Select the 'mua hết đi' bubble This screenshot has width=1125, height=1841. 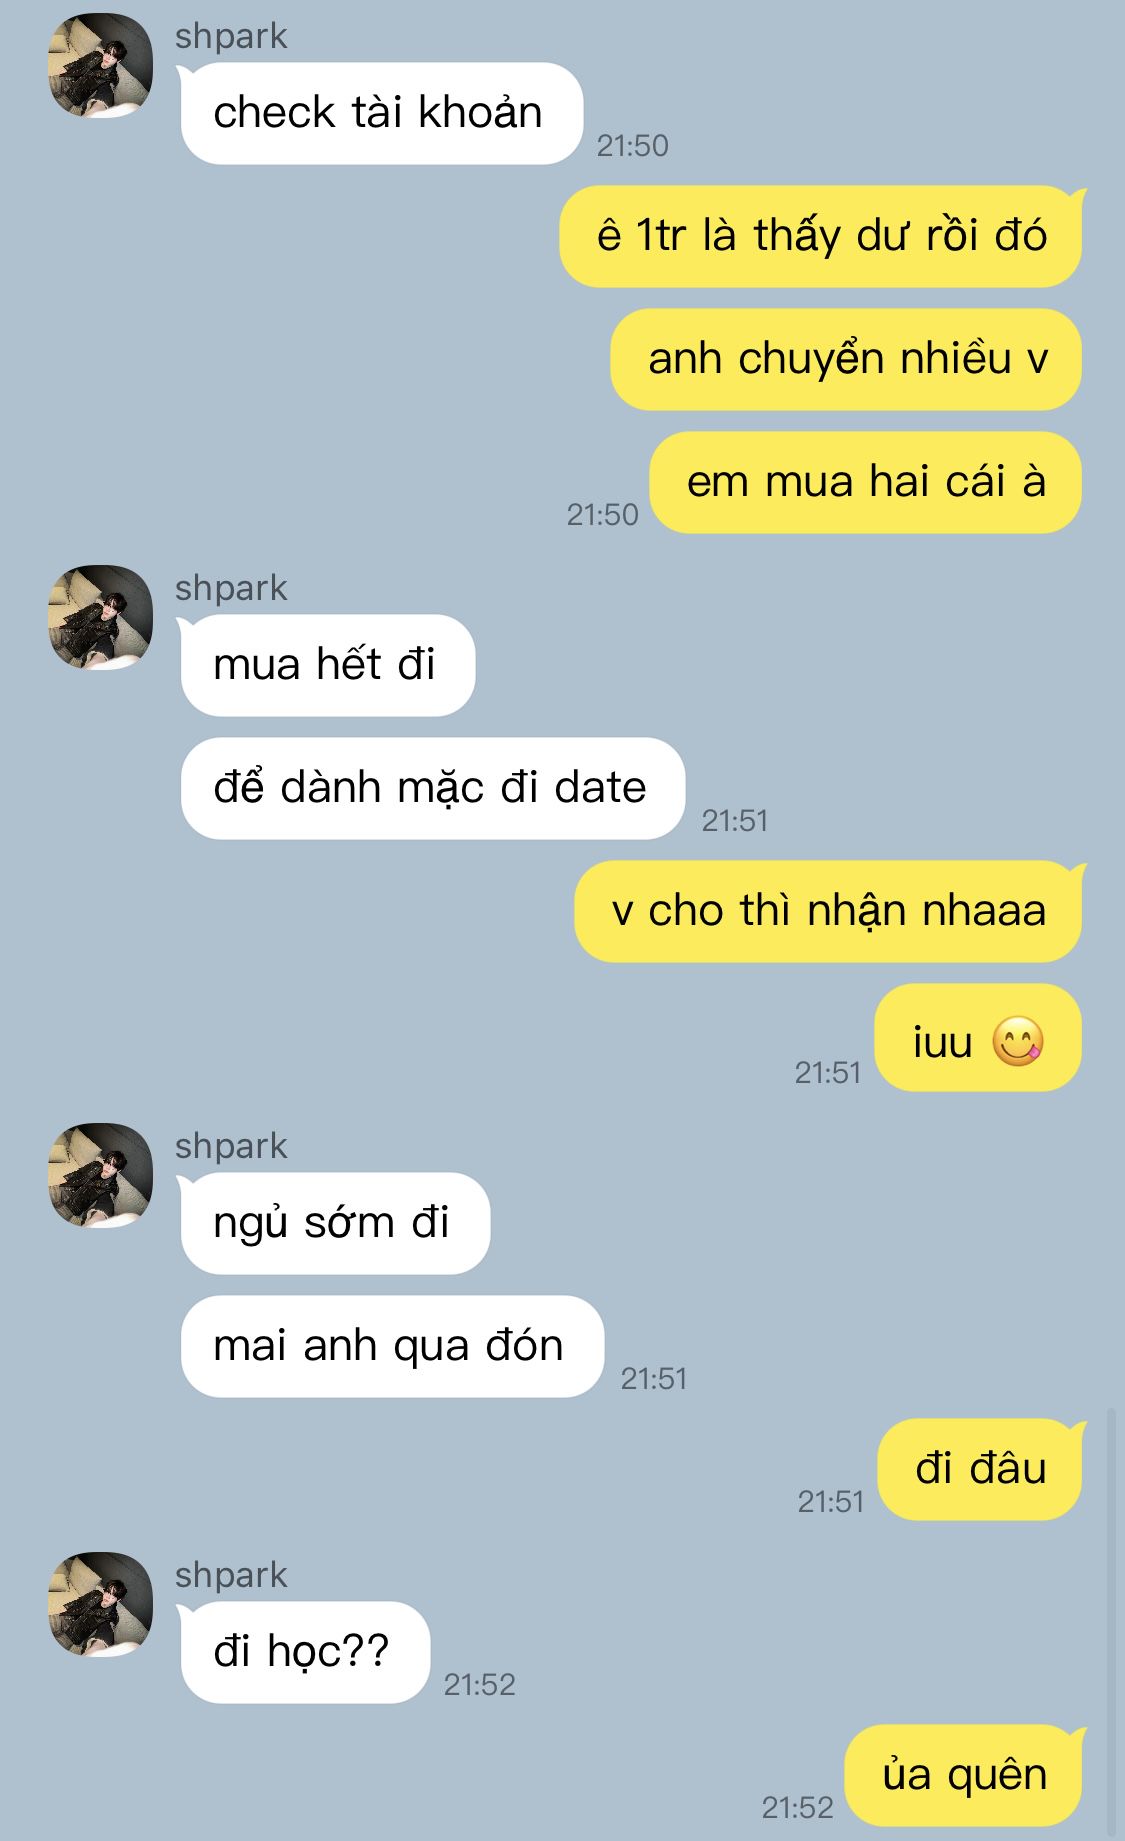328,665
